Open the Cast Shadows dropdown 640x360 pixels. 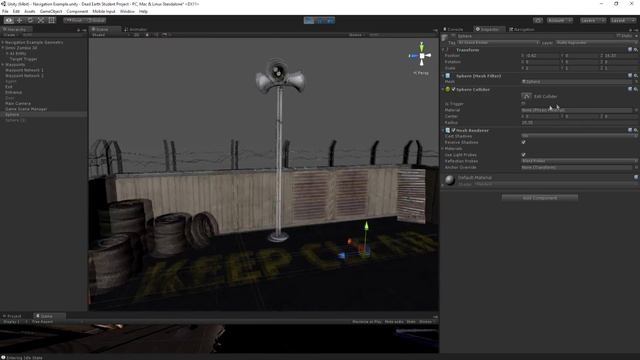pyautogui.click(x=579, y=136)
